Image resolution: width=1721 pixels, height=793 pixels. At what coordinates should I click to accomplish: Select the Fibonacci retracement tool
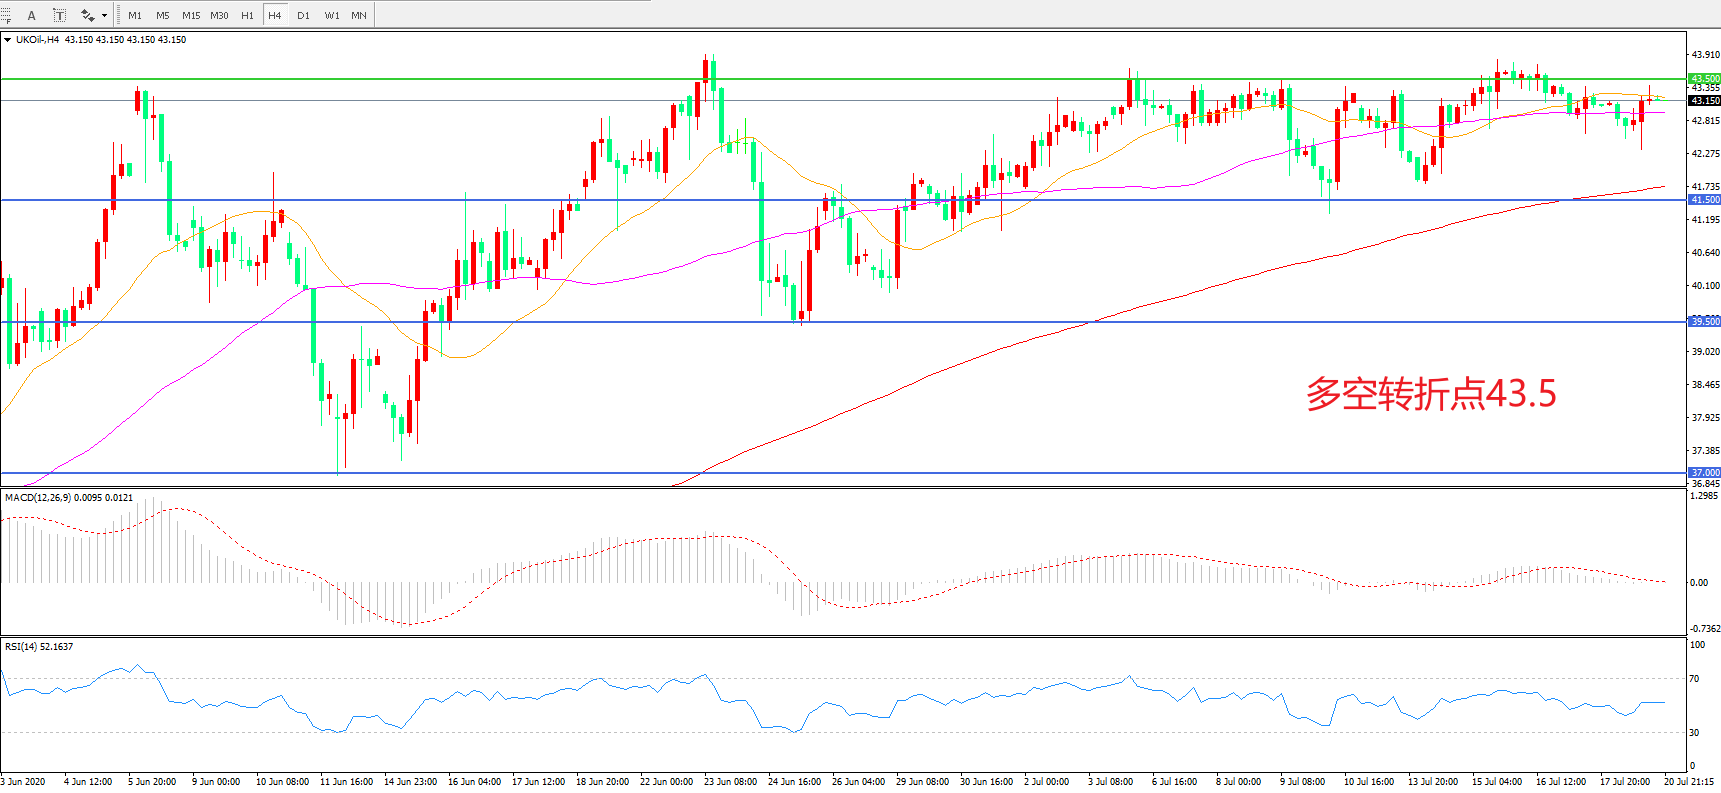(5, 15)
